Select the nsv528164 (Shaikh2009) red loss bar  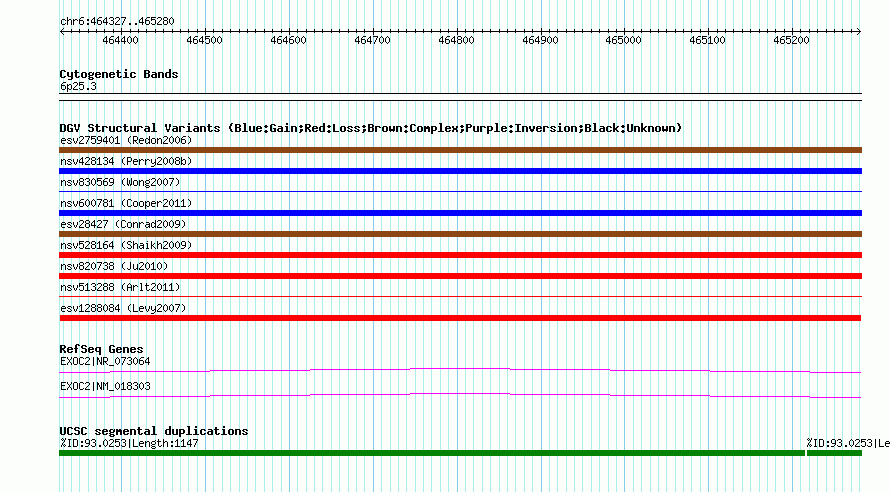click(x=460, y=255)
